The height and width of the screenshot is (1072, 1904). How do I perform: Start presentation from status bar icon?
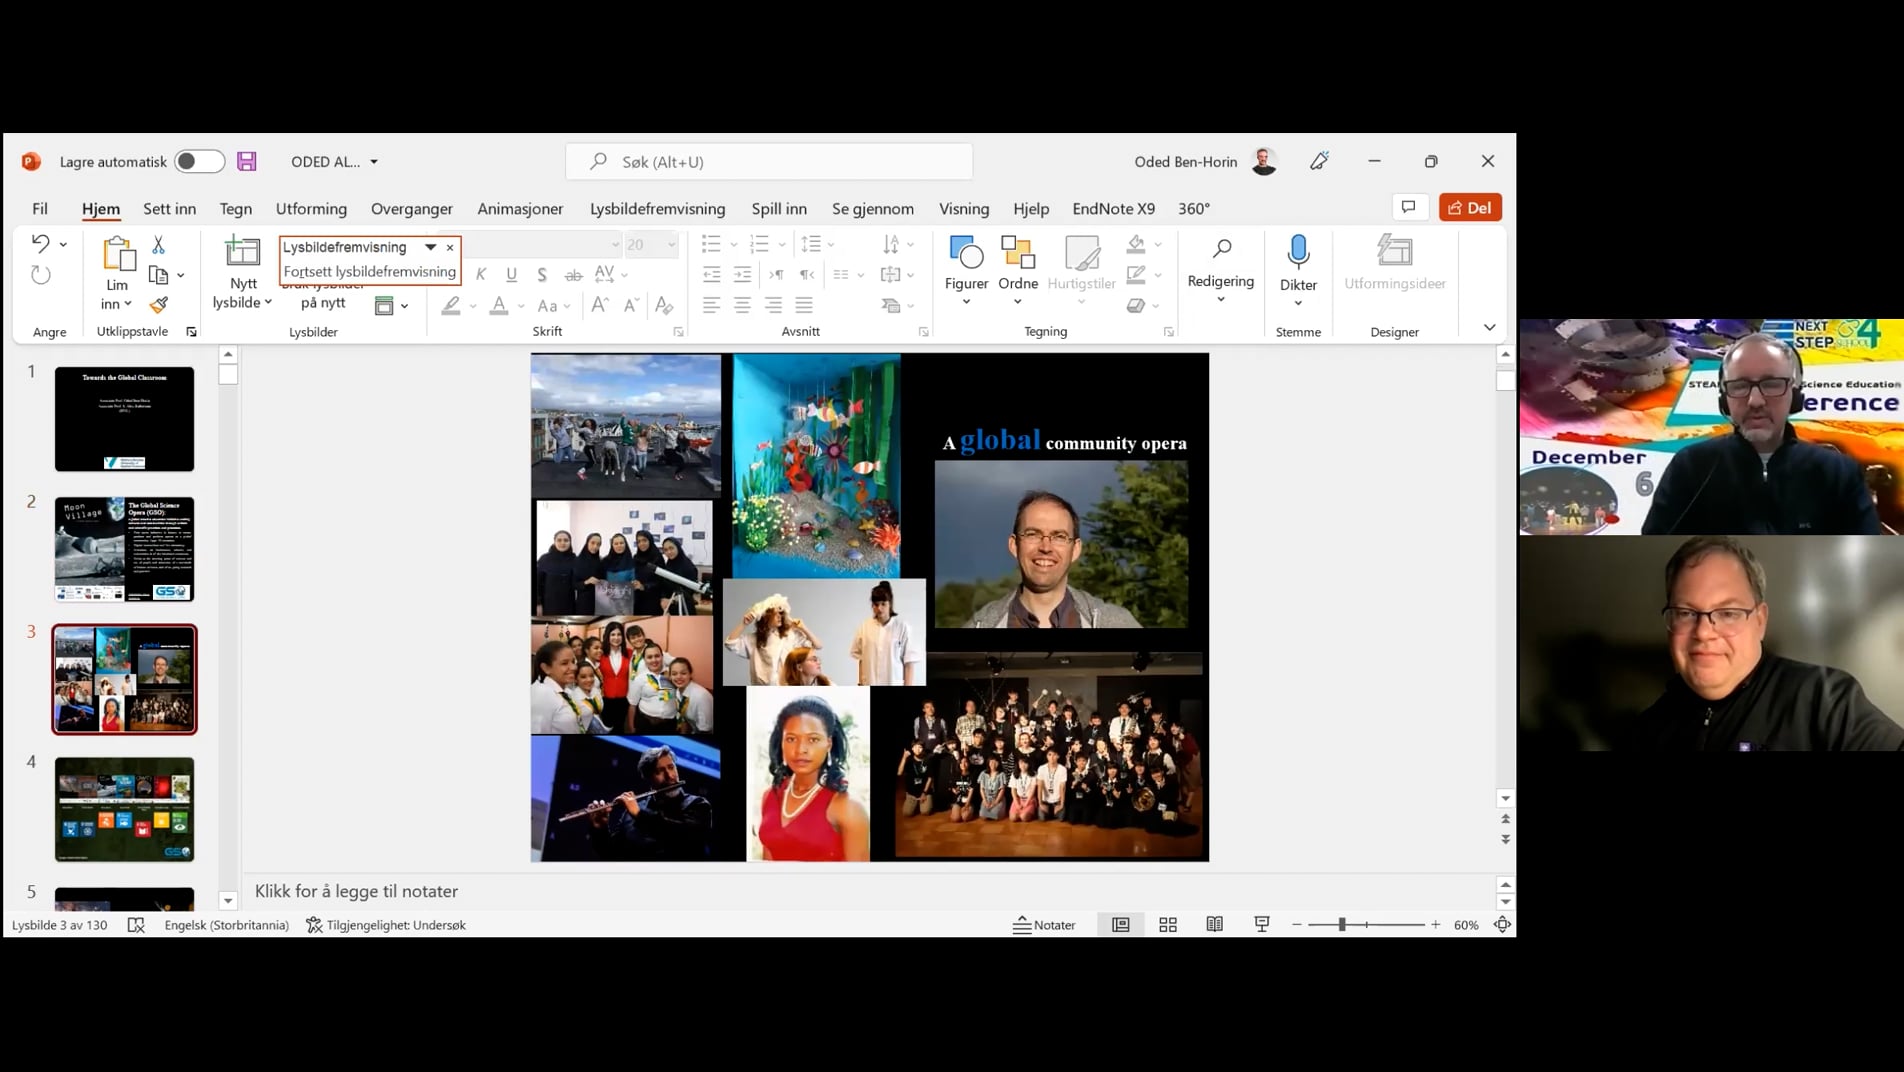coord(1262,924)
